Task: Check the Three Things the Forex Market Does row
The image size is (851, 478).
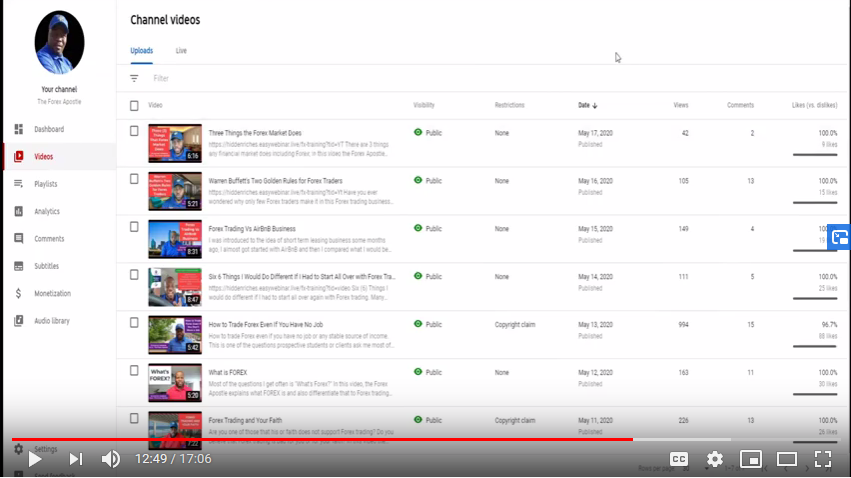Action: pyautogui.click(x=134, y=131)
